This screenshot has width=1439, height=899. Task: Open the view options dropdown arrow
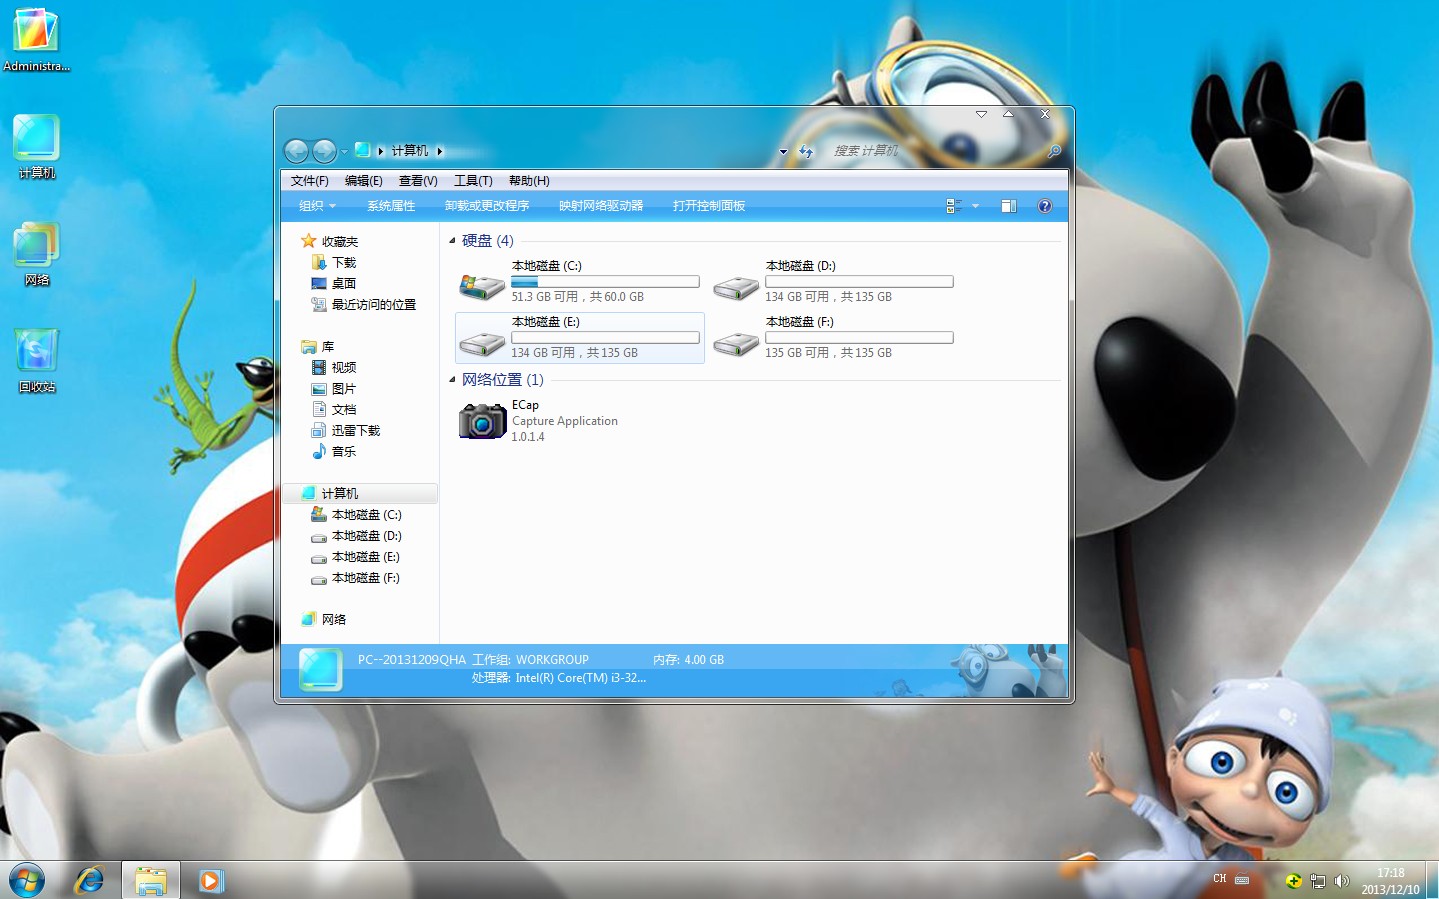[976, 206]
